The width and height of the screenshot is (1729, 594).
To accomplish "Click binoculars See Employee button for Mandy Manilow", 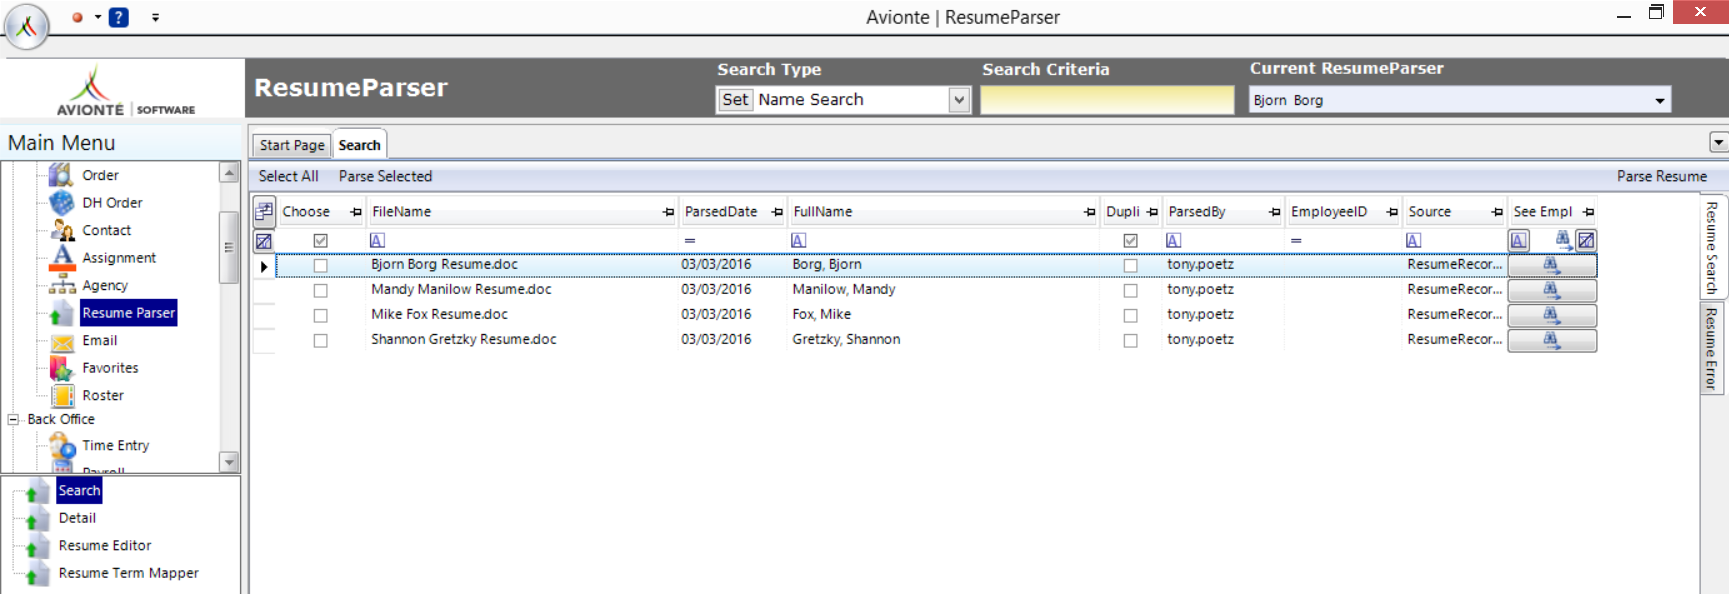I will [1552, 290].
